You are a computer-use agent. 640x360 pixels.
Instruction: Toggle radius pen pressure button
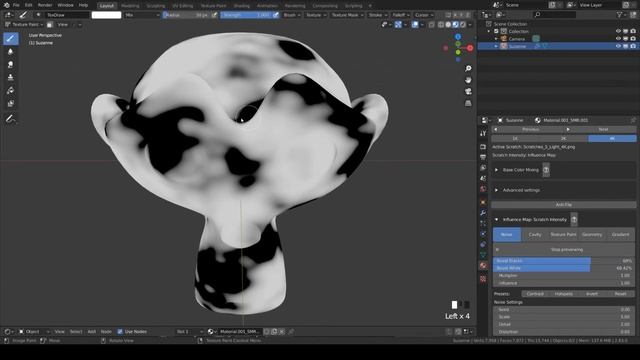coord(214,15)
